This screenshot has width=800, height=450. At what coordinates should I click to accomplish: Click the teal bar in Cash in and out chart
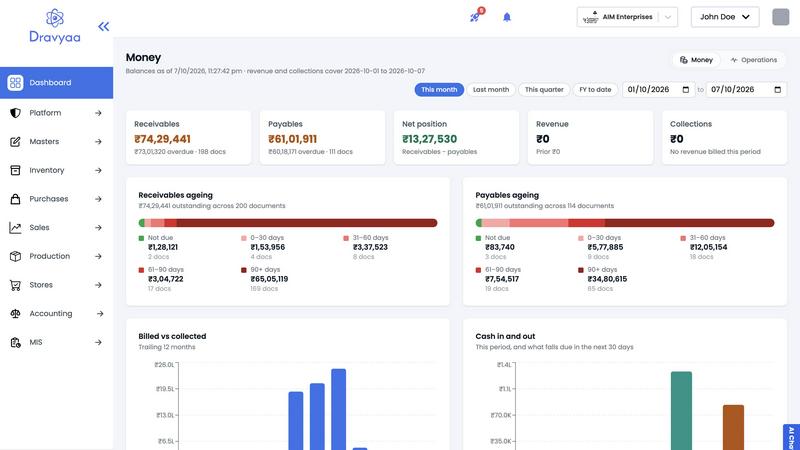click(x=681, y=411)
